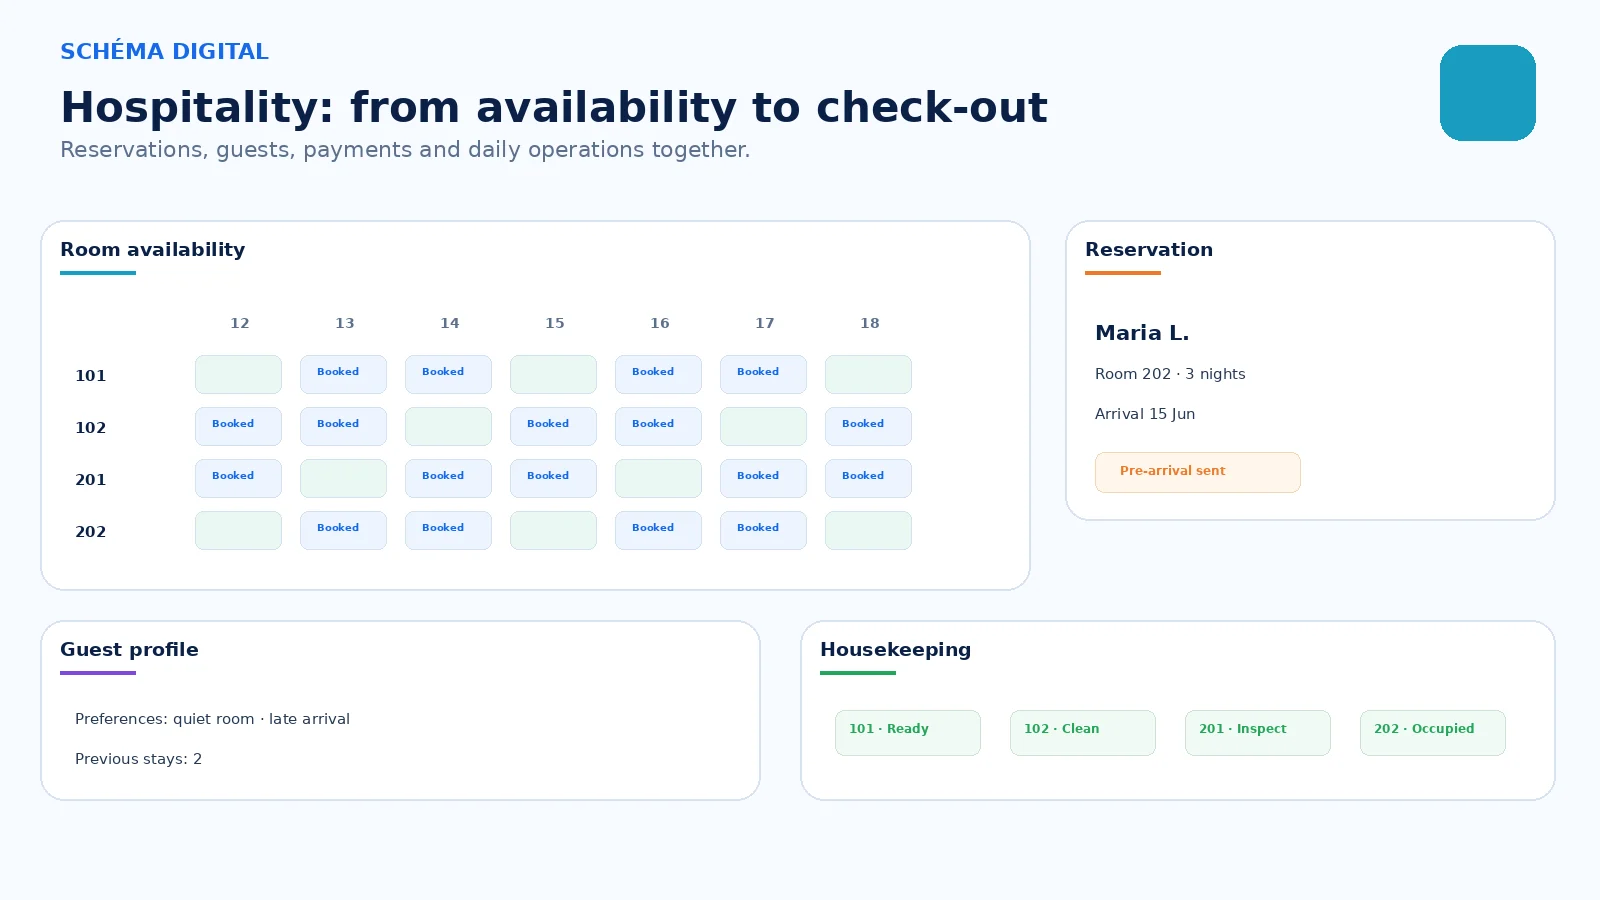Select the Booked cell for room 101 on 16
1600x900 pixels.
click(x=658, y=374)
